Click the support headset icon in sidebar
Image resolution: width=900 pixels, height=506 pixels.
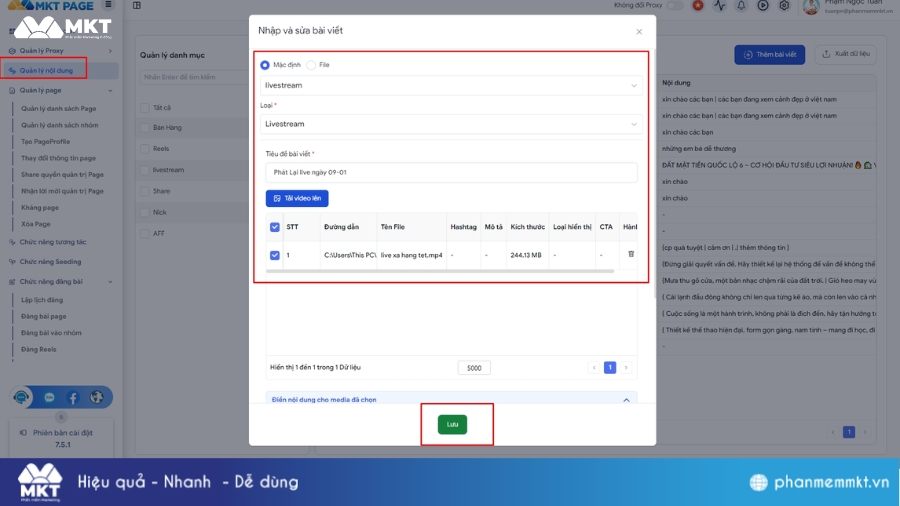coord(22,397)
